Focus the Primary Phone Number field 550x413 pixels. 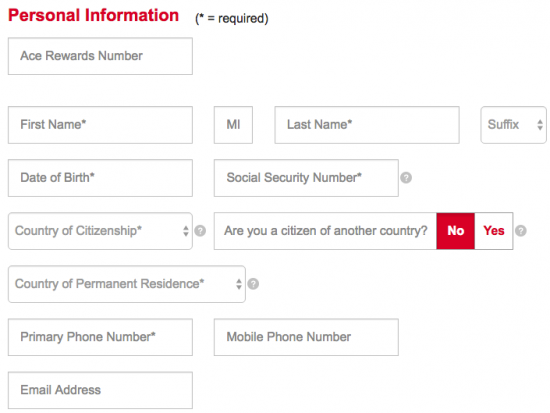[x=100, y=337]
